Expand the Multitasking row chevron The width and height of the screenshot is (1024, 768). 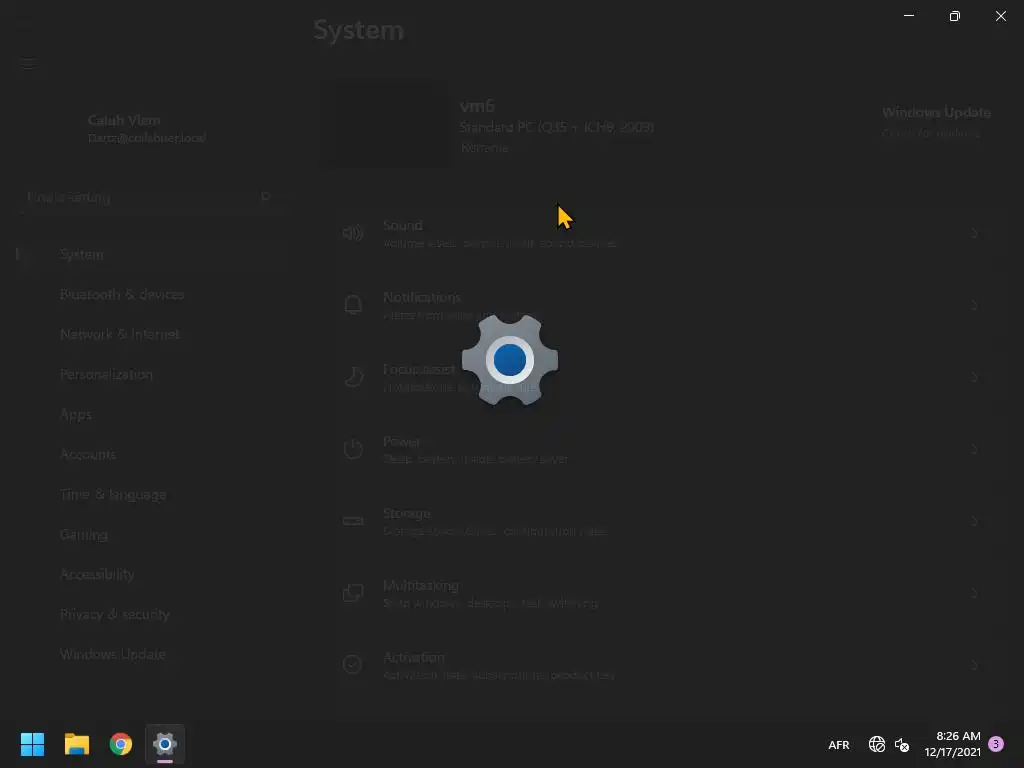974,593
